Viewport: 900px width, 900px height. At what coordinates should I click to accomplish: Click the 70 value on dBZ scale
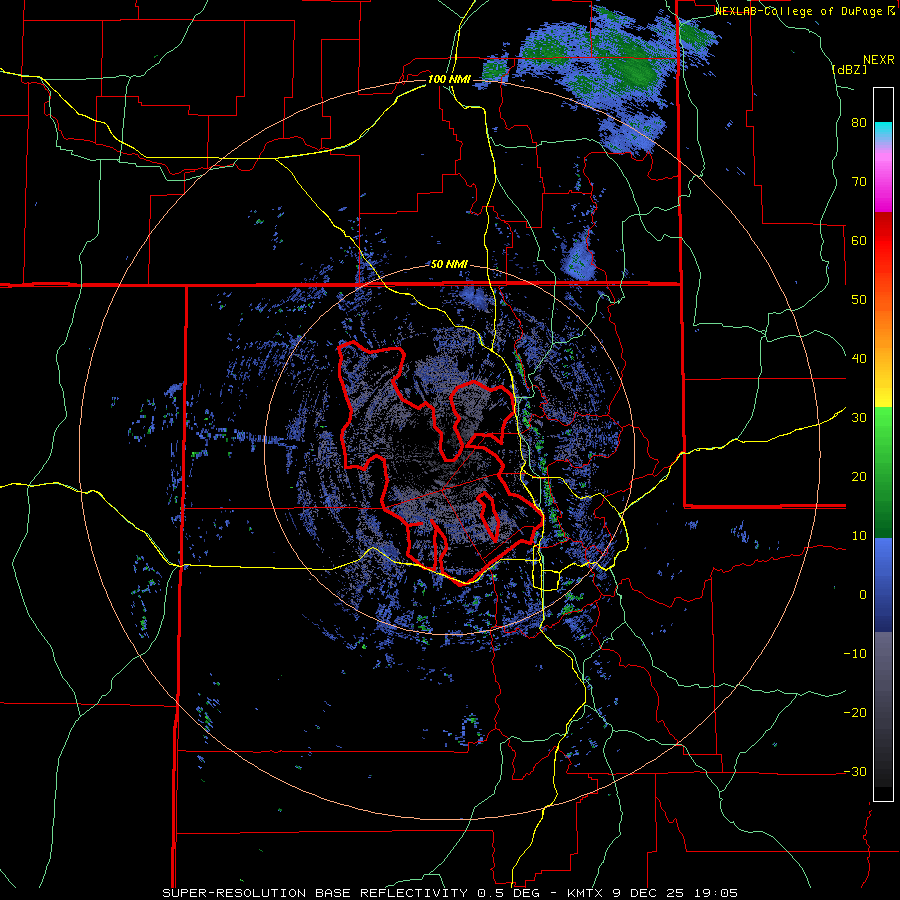(x=859, y=182)
